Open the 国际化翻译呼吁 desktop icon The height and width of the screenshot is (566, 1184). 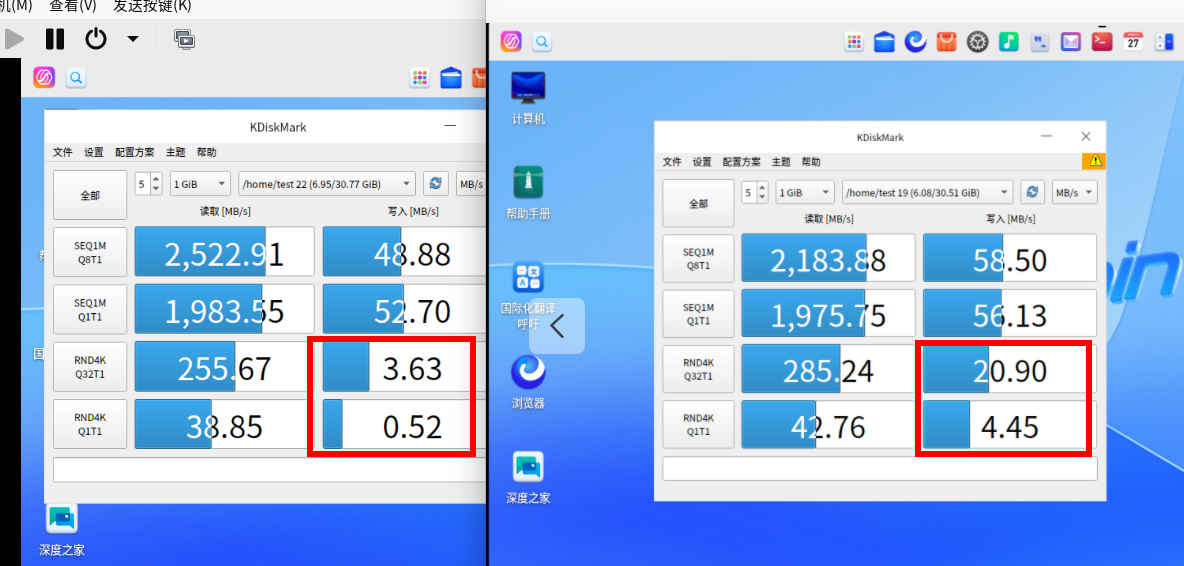click(528, 295)
